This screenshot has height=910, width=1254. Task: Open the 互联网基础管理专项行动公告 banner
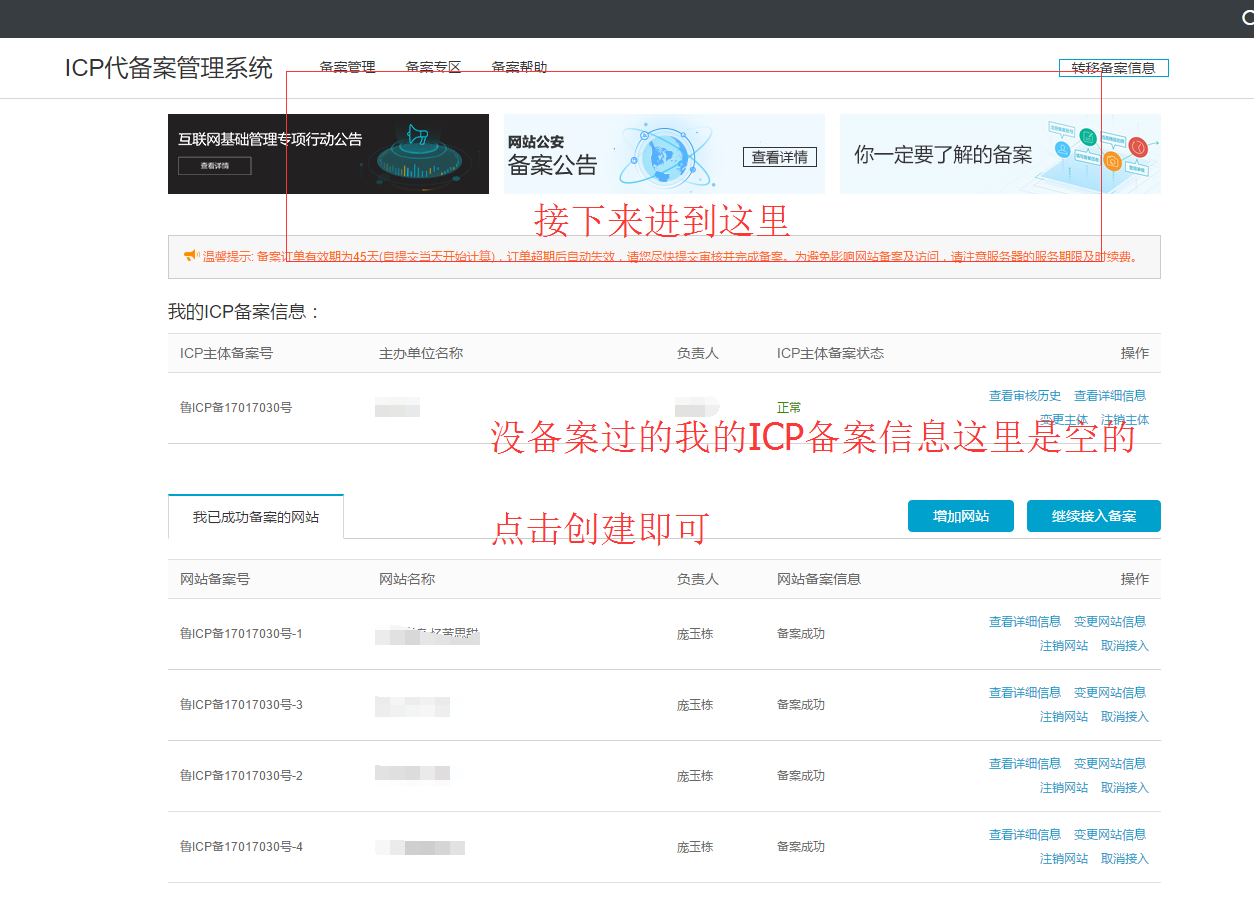tap(328, 154)
